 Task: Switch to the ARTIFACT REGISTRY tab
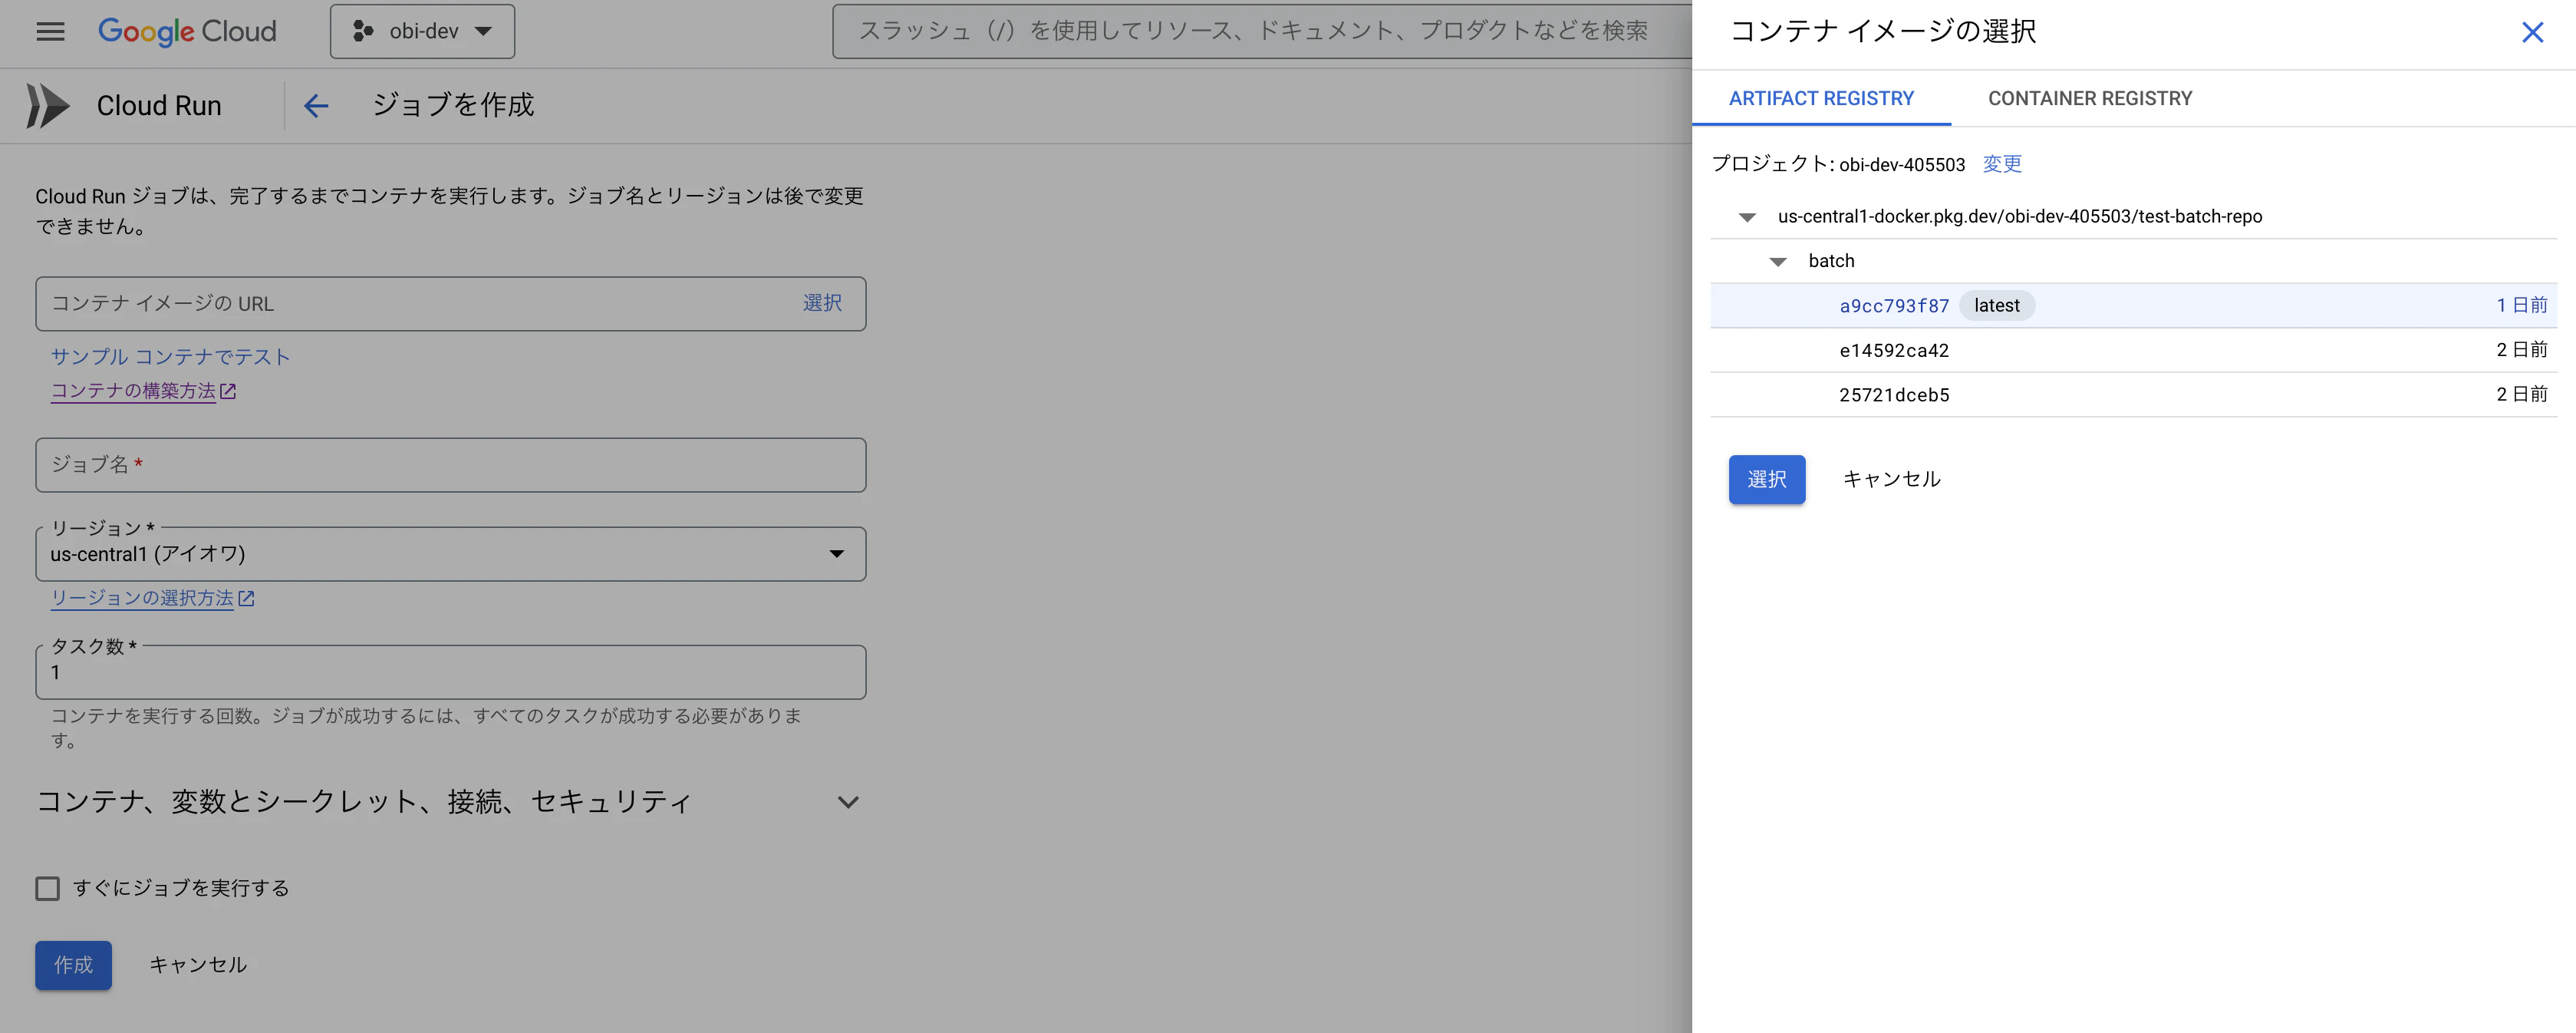[x=1821, y=98]
